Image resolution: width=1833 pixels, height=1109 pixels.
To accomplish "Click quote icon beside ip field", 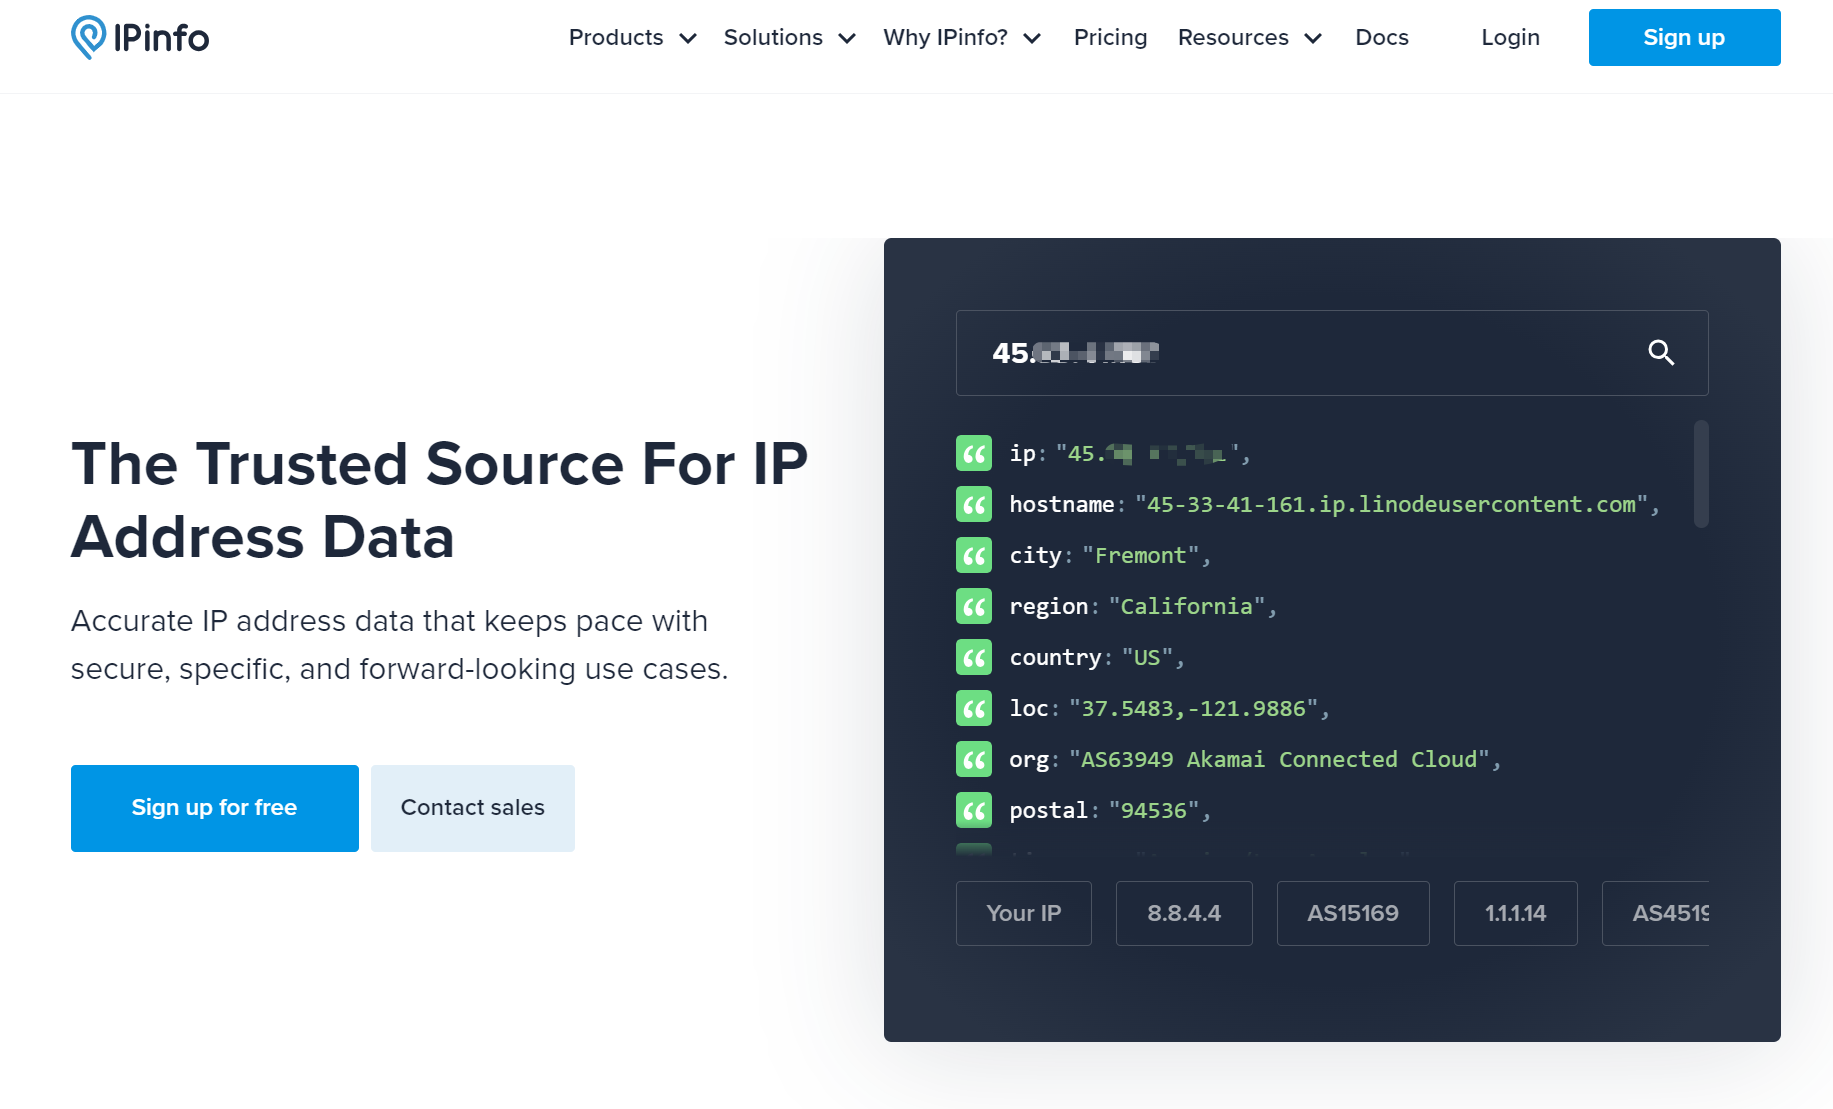I will pos(974,453).
